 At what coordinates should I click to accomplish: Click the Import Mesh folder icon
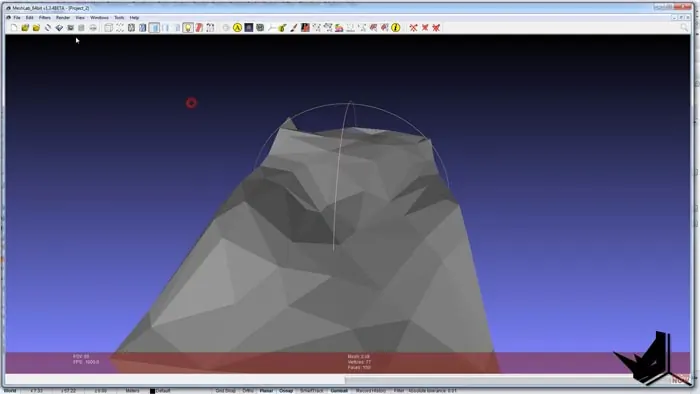coord(36,28)
